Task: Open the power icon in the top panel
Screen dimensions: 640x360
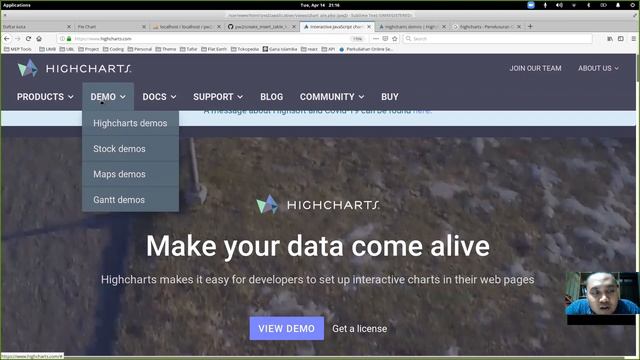Action: pos(633,5)
